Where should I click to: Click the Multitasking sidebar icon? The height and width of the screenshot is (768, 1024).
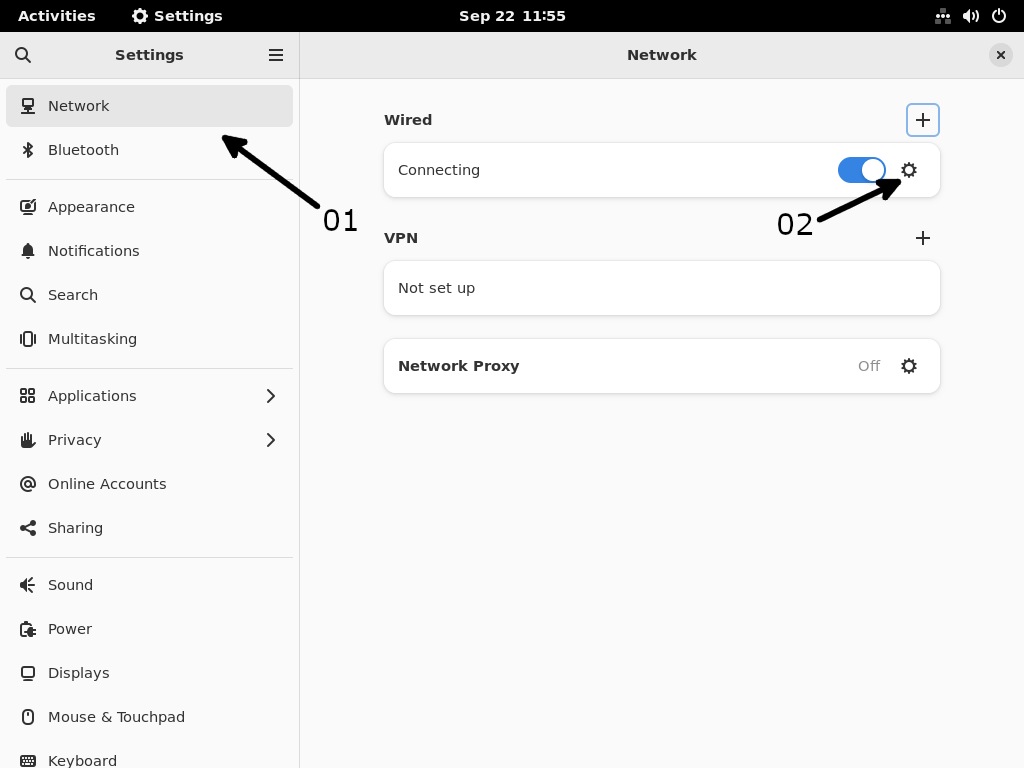[x=28, y=338]
